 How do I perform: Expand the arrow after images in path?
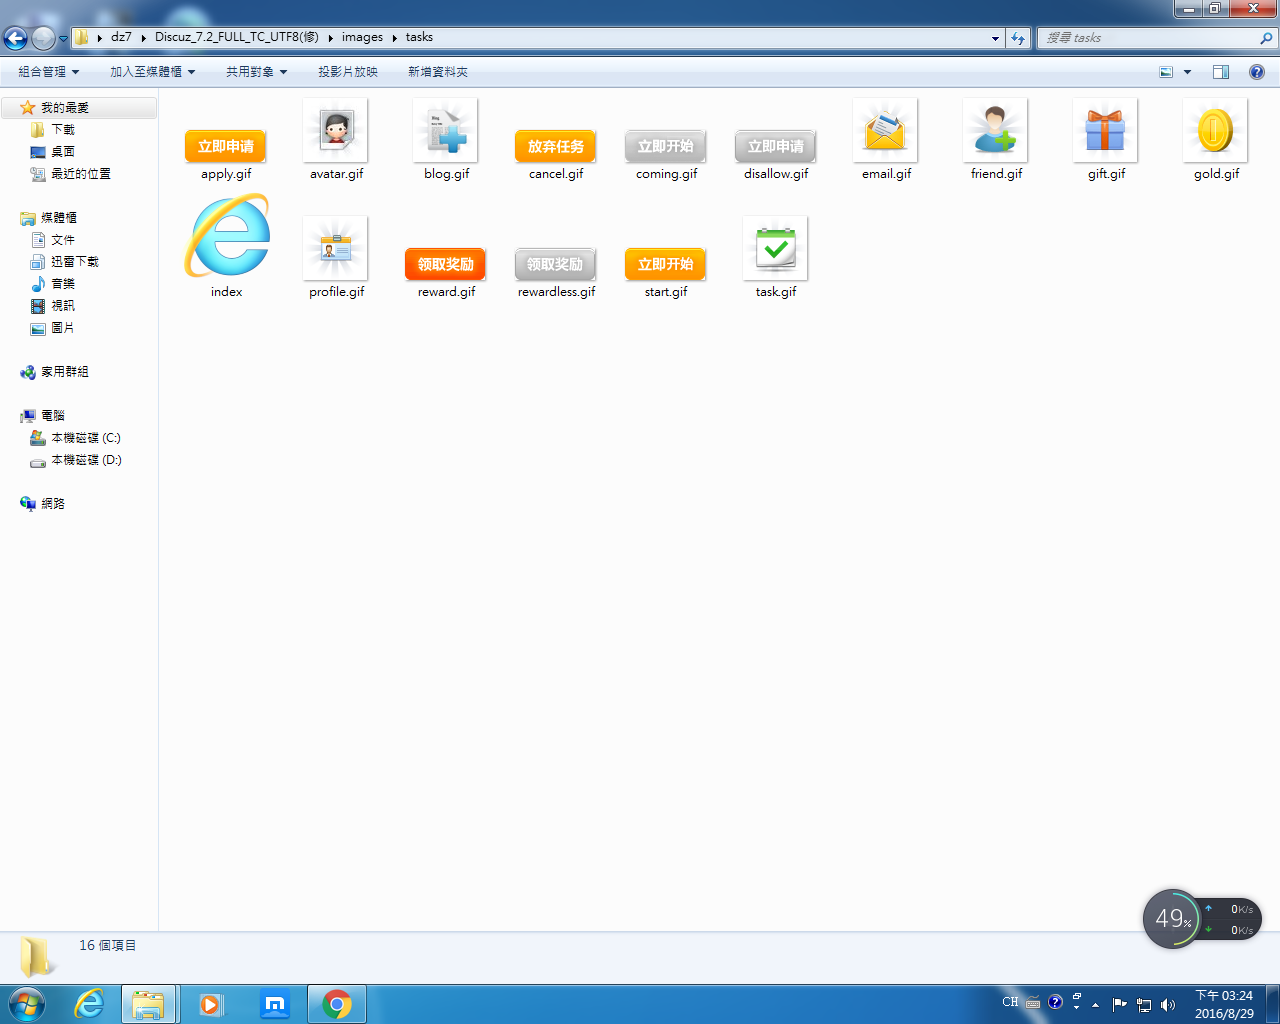pos(394,38)
